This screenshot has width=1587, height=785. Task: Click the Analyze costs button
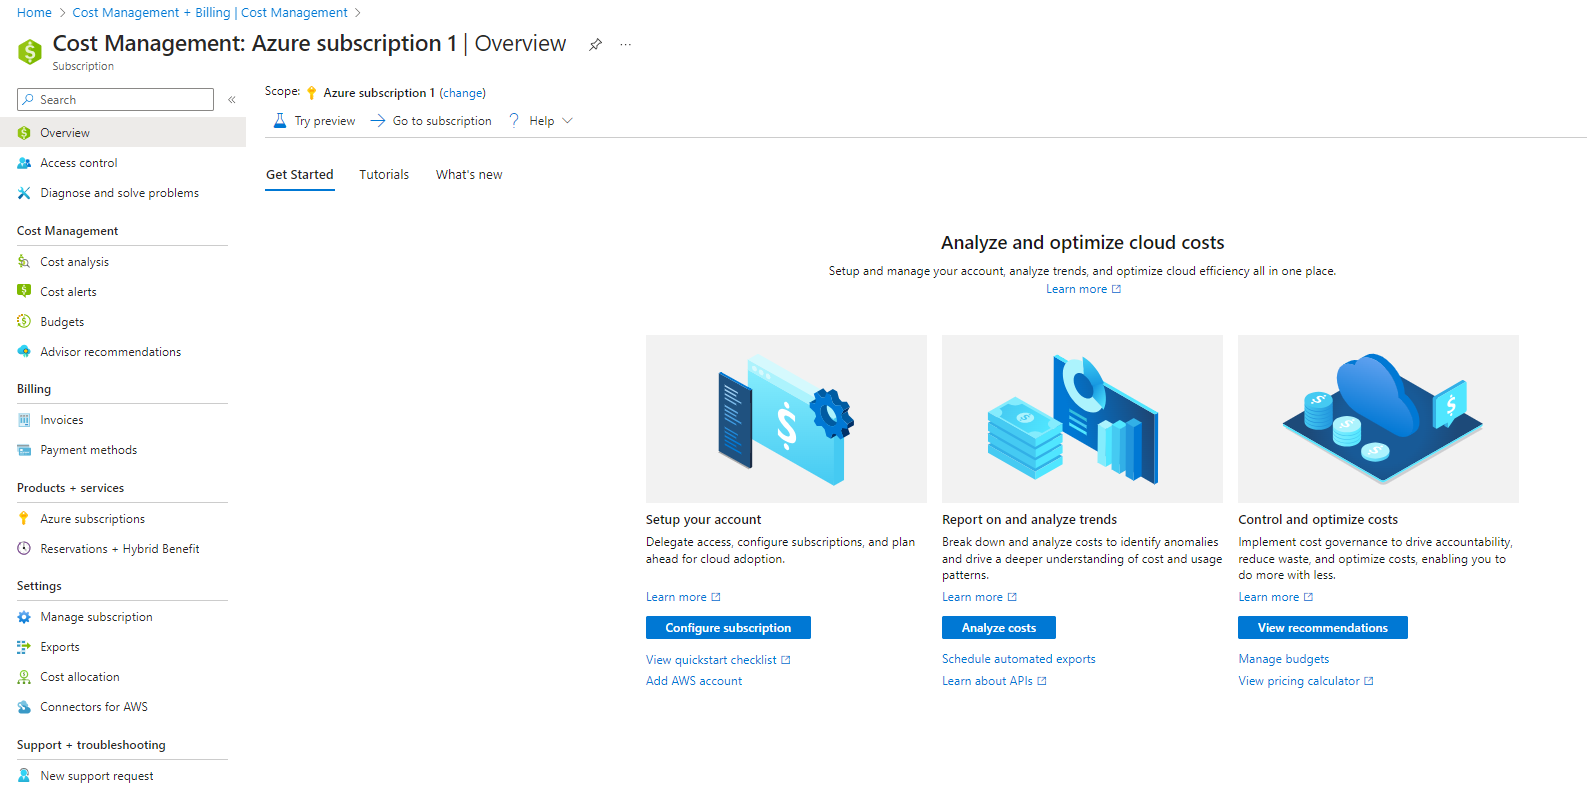(999, 628)
